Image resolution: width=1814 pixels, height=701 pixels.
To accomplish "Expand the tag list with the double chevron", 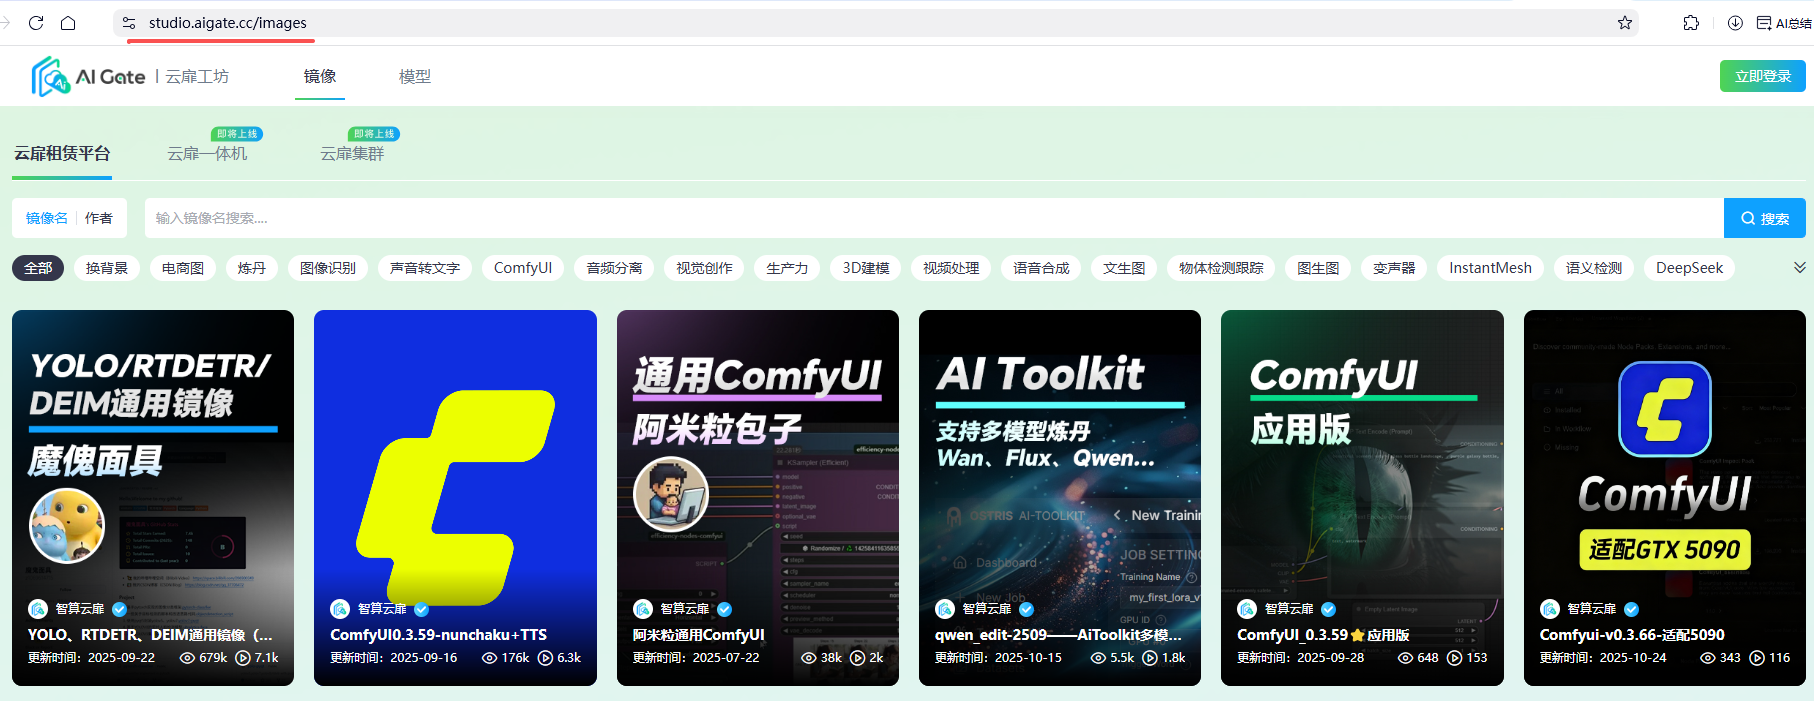I will point(1799,268).
